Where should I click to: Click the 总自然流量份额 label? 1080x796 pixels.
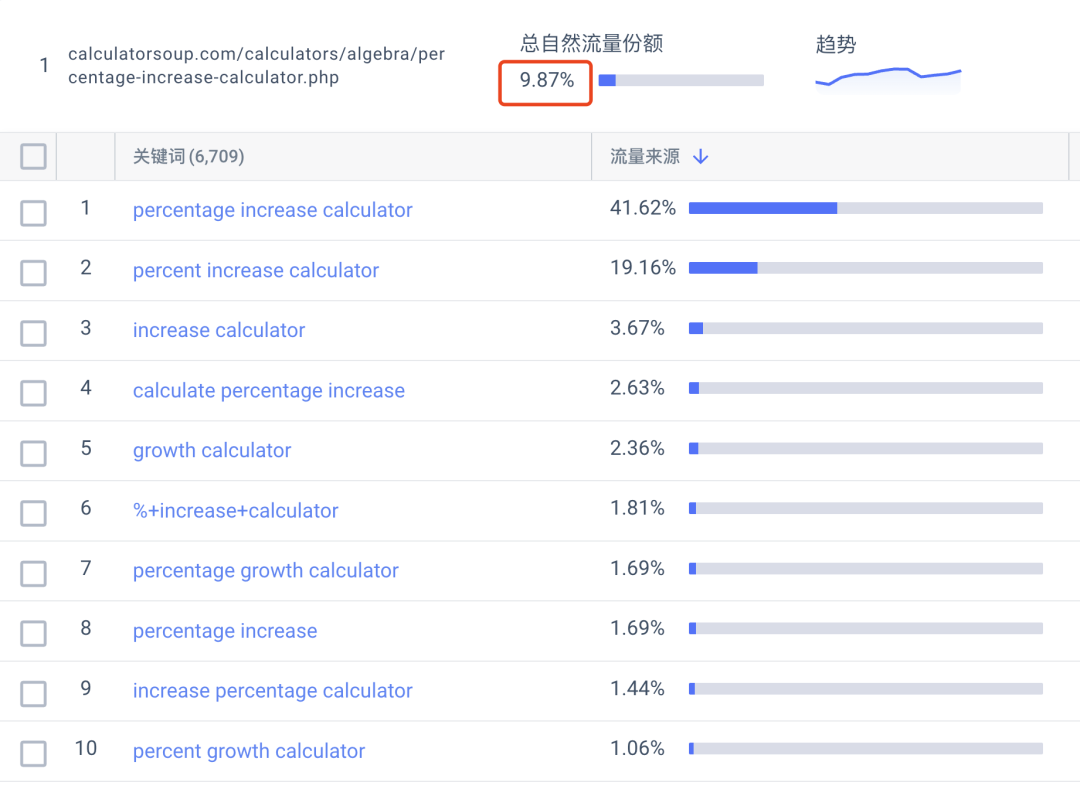(592, 43)
